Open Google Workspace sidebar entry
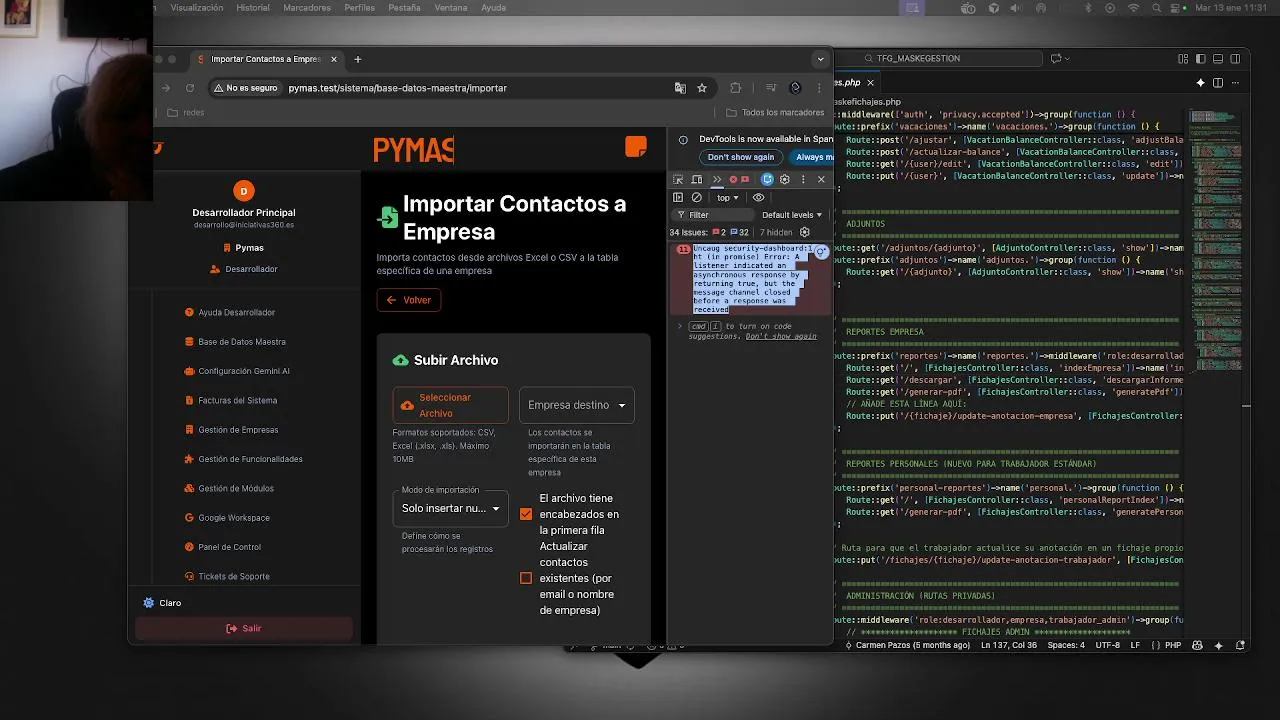This screenshot has width=1280, height=720. point(227,518)
